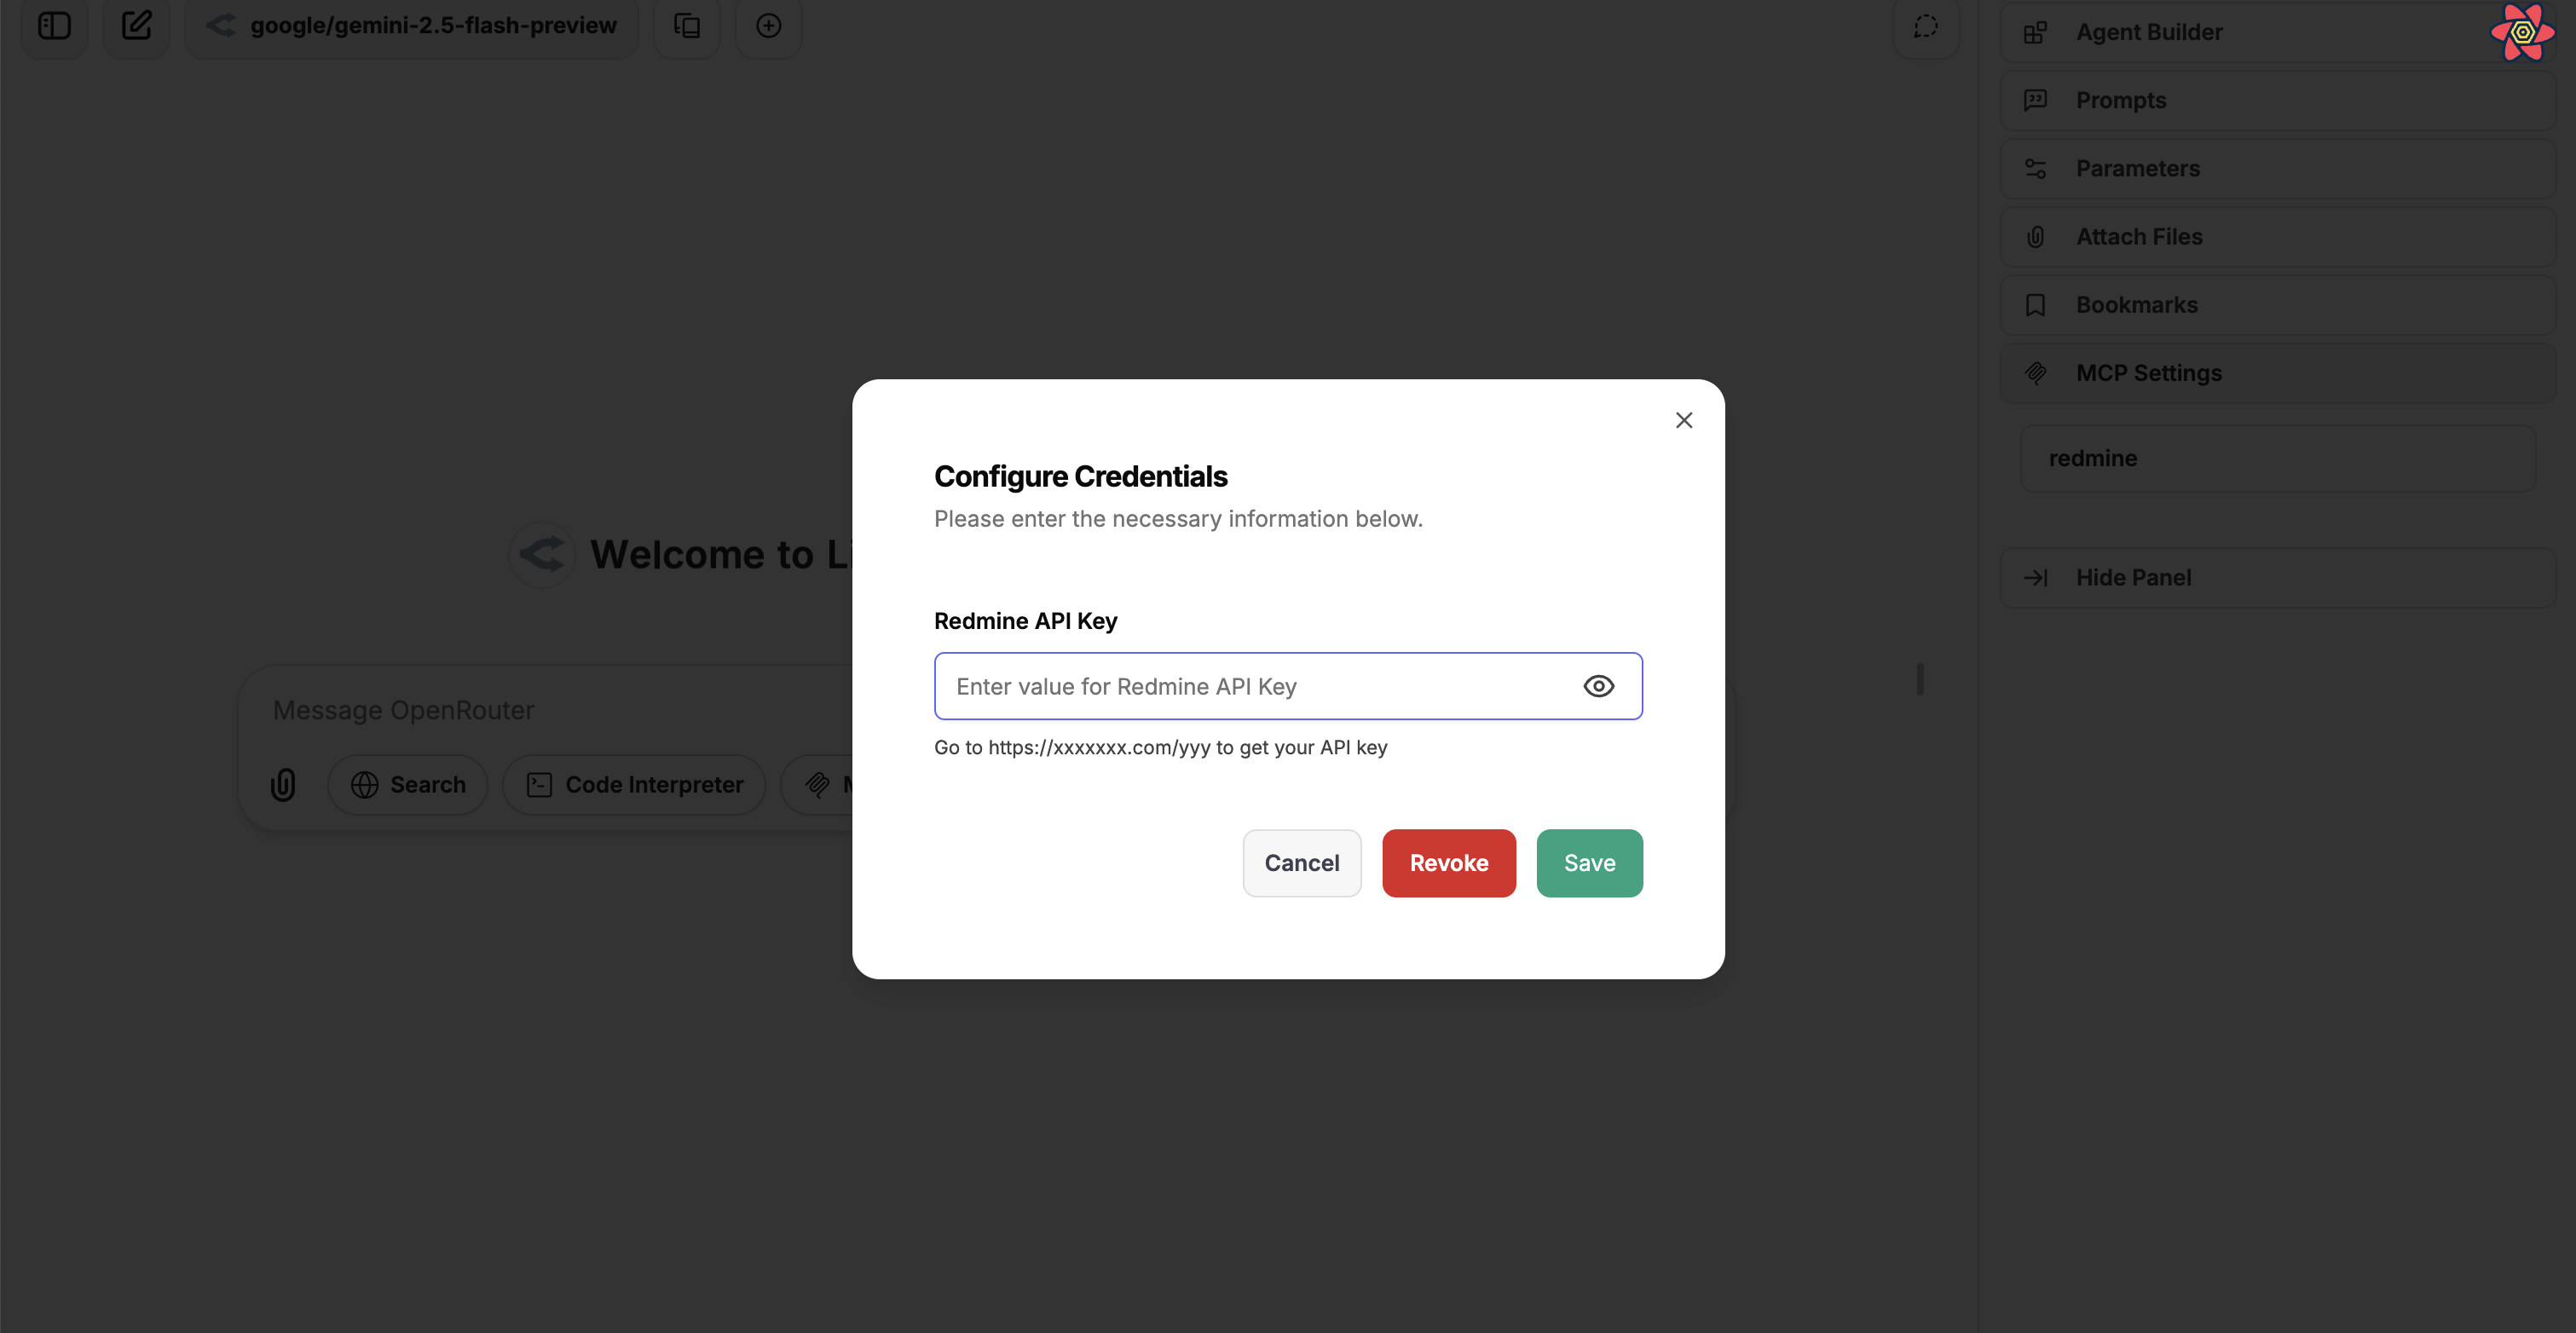This screenshot has width=2576, height=1333.
Task: Click the React Query devtools flower icon
Action: (2523, 32)
